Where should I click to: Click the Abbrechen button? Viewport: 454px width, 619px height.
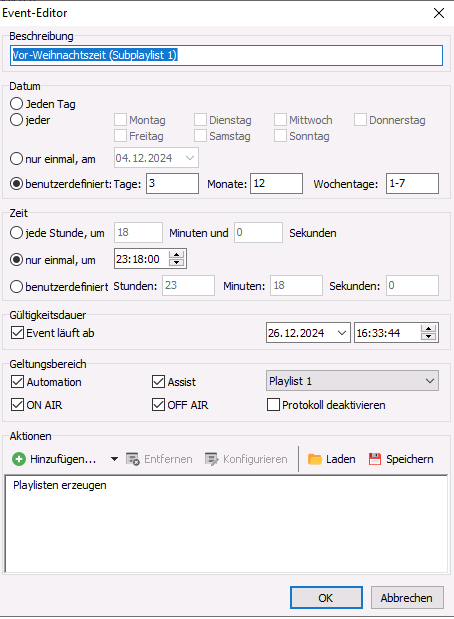407,598
